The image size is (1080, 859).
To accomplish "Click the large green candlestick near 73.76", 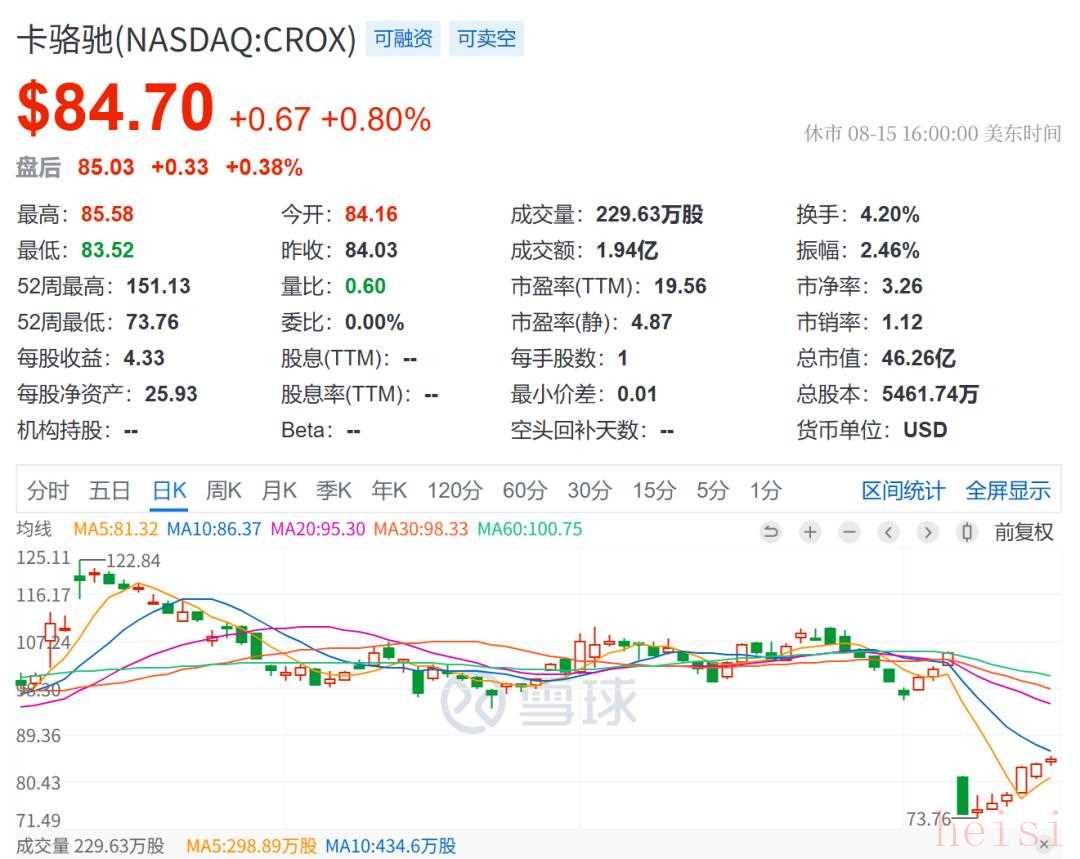I will pyautogui.click(x=963, y=795).
